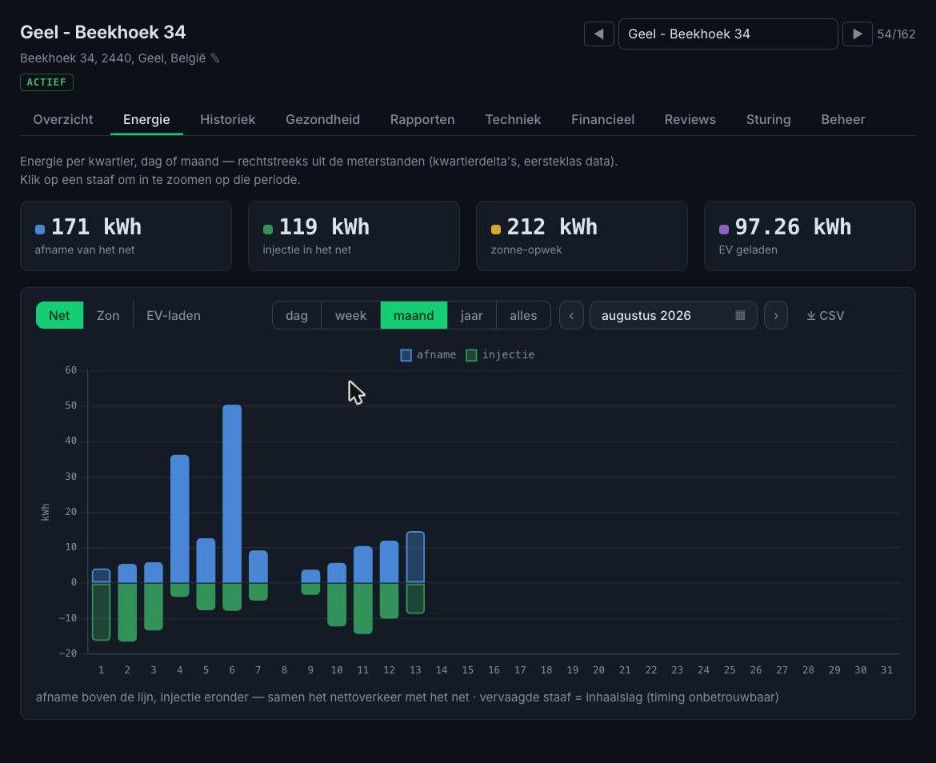
Task: Go to the next site with the right arrow
Action: pyautogui.click(x=857, y=34)
